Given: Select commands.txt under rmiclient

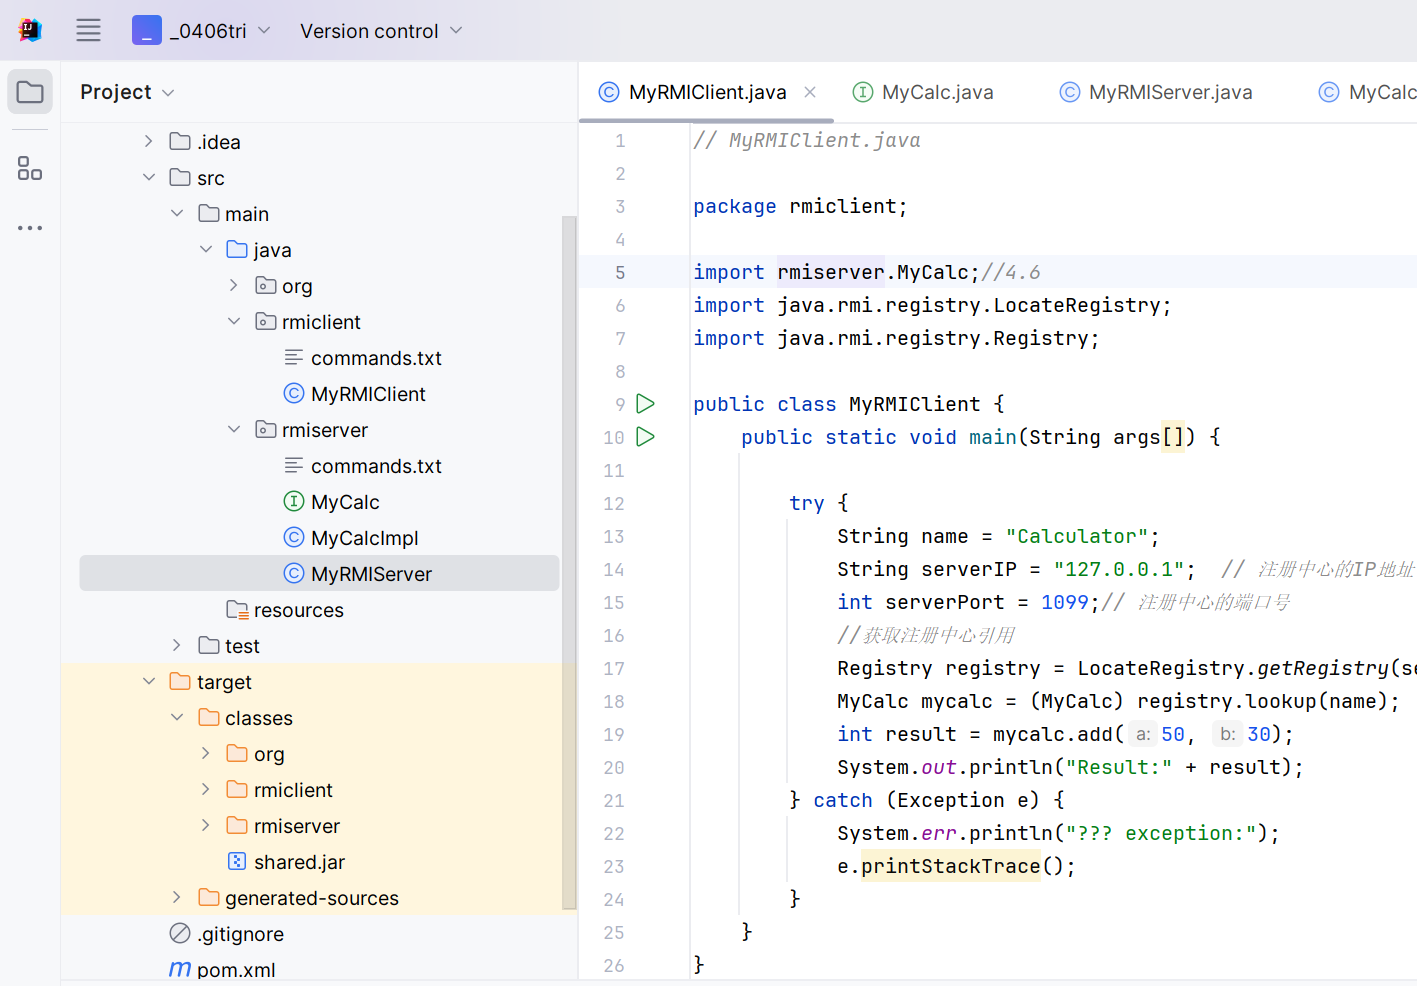Looking at the screenshot, I should 376,358.
